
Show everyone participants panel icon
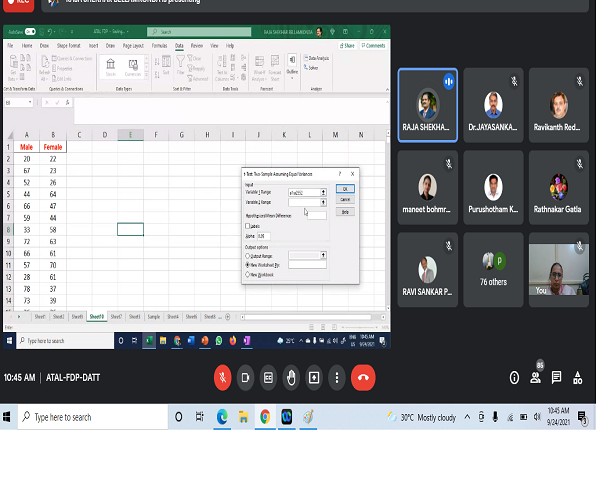coord(535,378)
